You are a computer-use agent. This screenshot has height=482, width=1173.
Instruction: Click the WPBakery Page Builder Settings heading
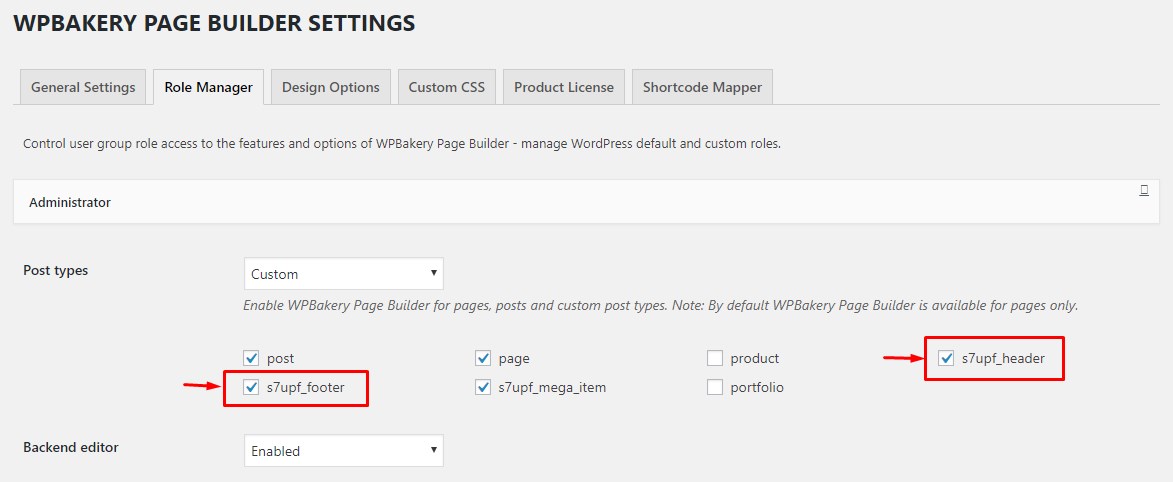(214, 22)
